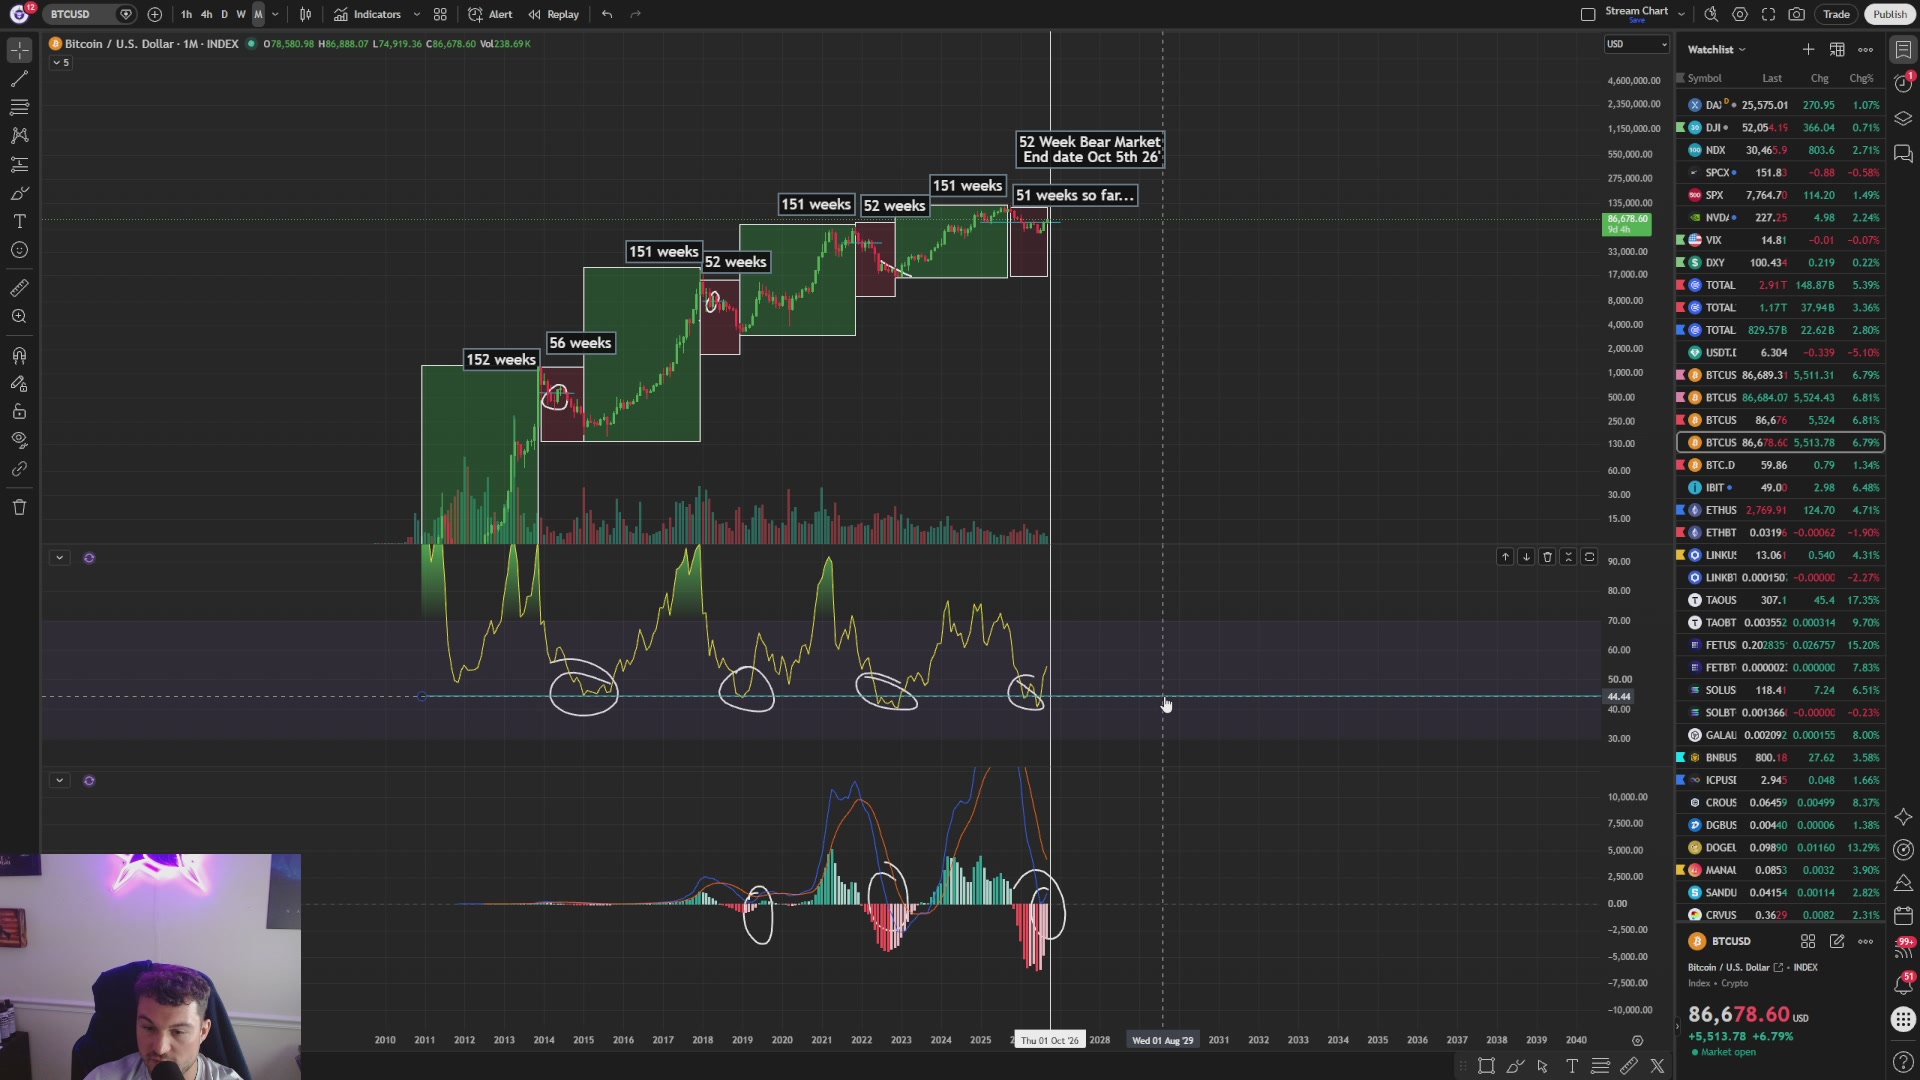Take a snapshot with the camera icon
Screen dimensions: 1920x1080
1797,14
